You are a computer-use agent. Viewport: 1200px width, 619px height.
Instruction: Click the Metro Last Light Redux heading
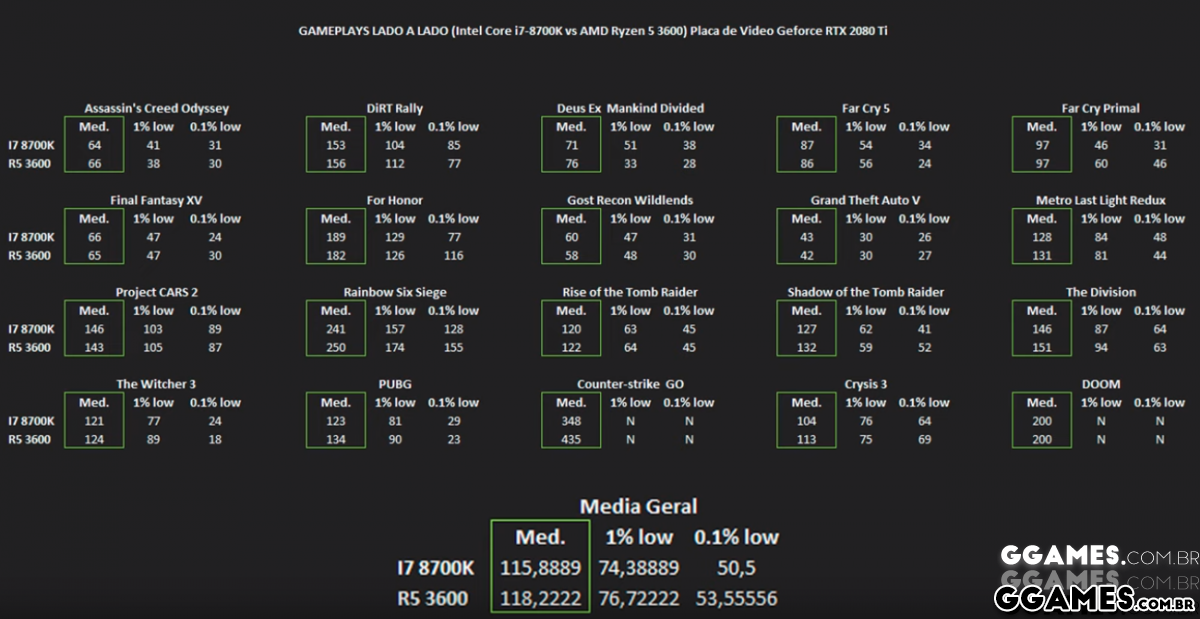[1100, 200]
